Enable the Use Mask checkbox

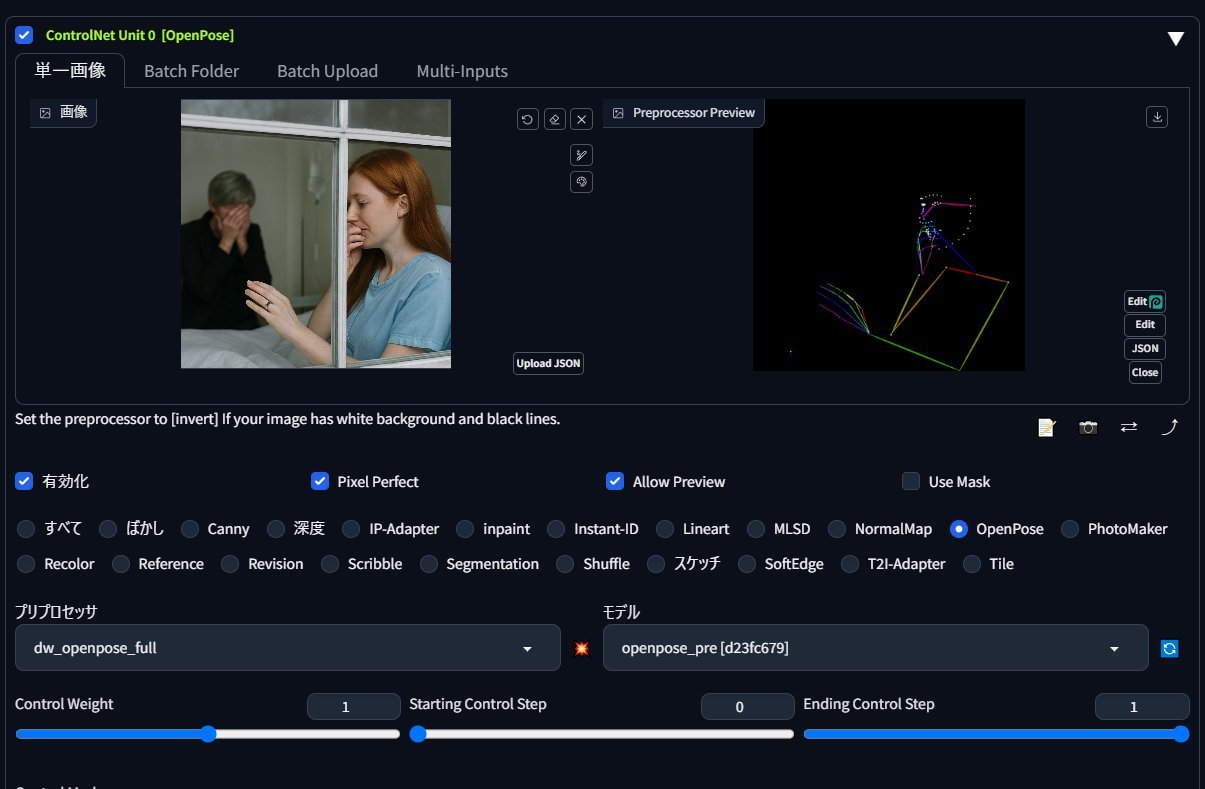(x=911, y=481)
